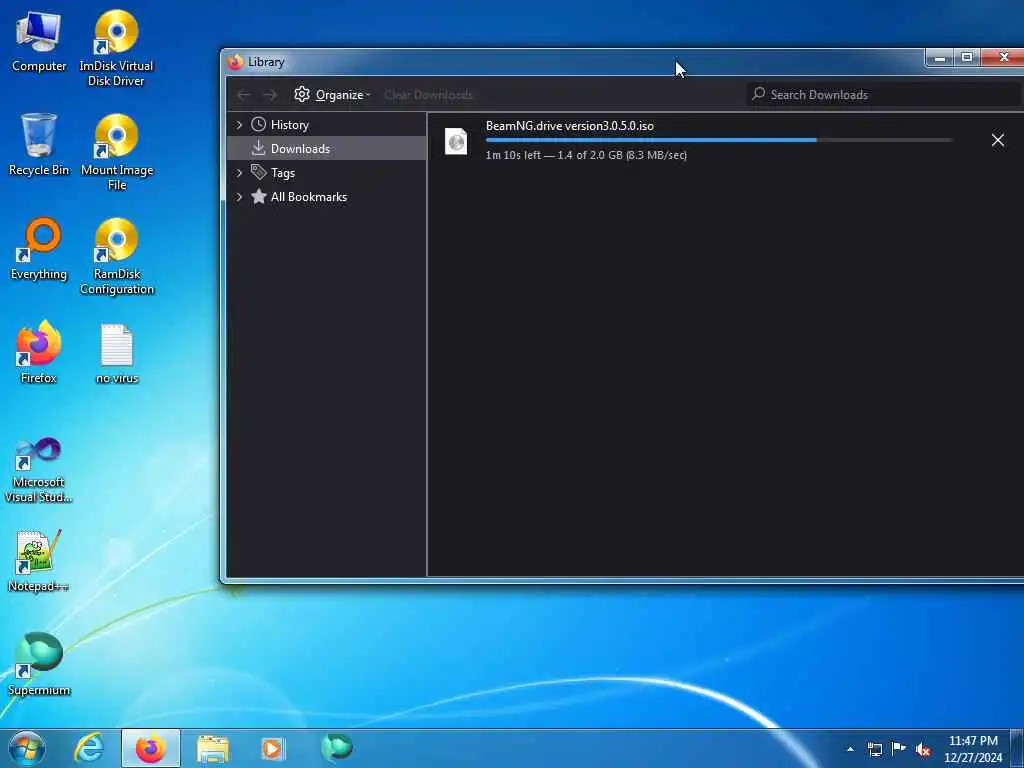
Task: Click the ISO file icon in Downloads
Action: [456, 141]
